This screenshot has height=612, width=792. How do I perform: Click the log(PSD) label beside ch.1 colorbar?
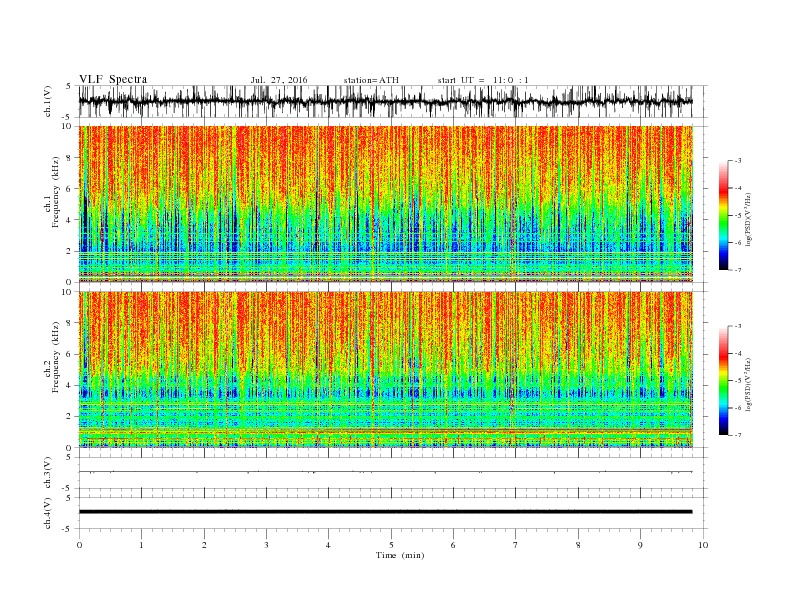click(748, 219)
